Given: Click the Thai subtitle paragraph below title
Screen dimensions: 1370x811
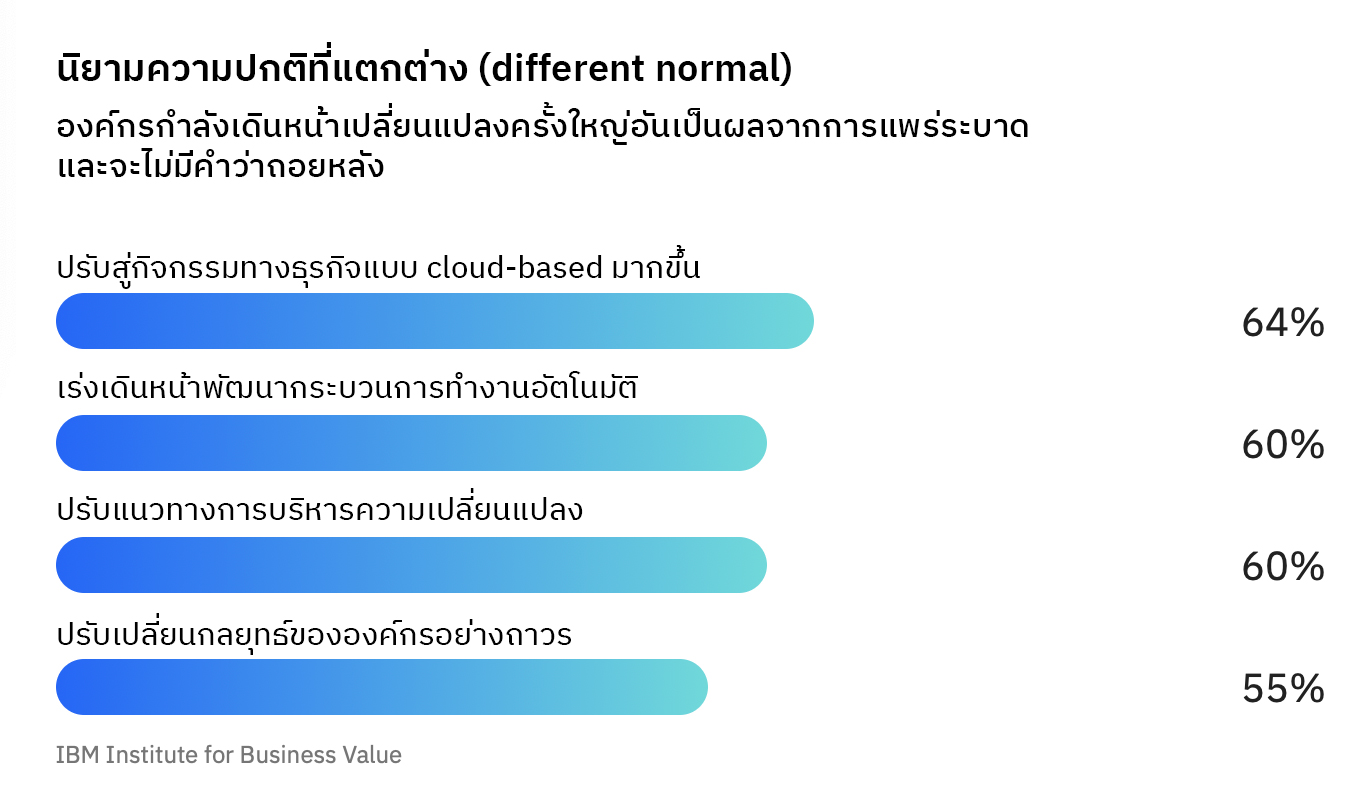Looking at the screenshot, I should 543,146.
